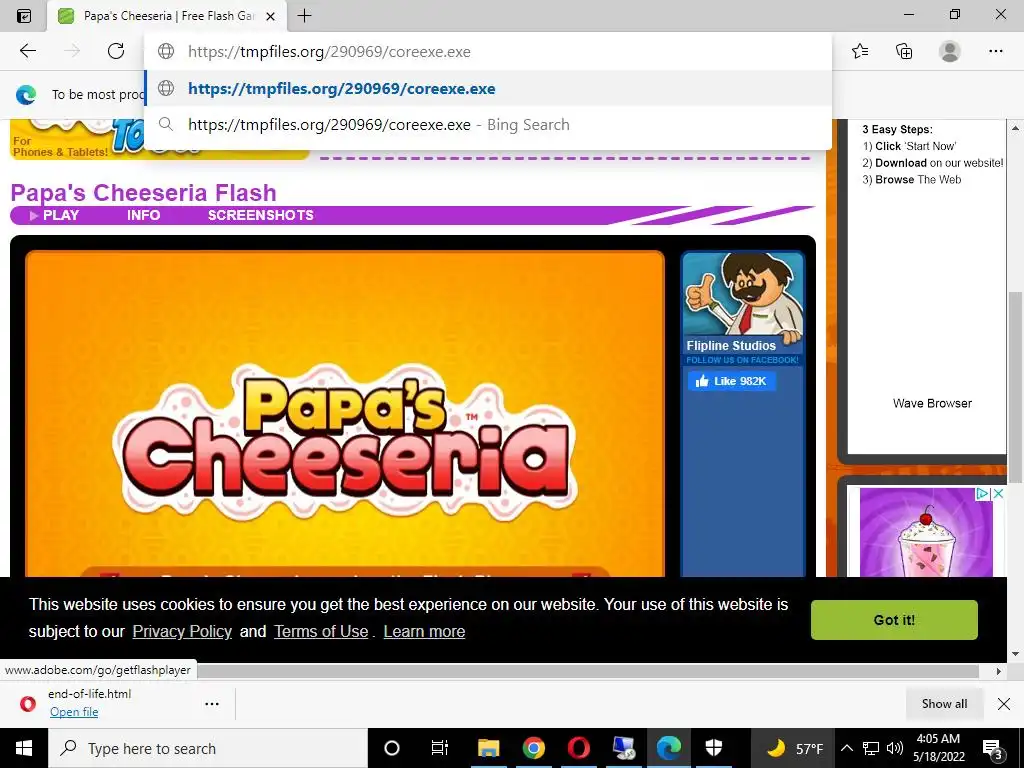Image resolution: width=1024 pixels, height=768 pixels.
Task: Close the Papa's Cheeseria tab
Action: point(270,16)
